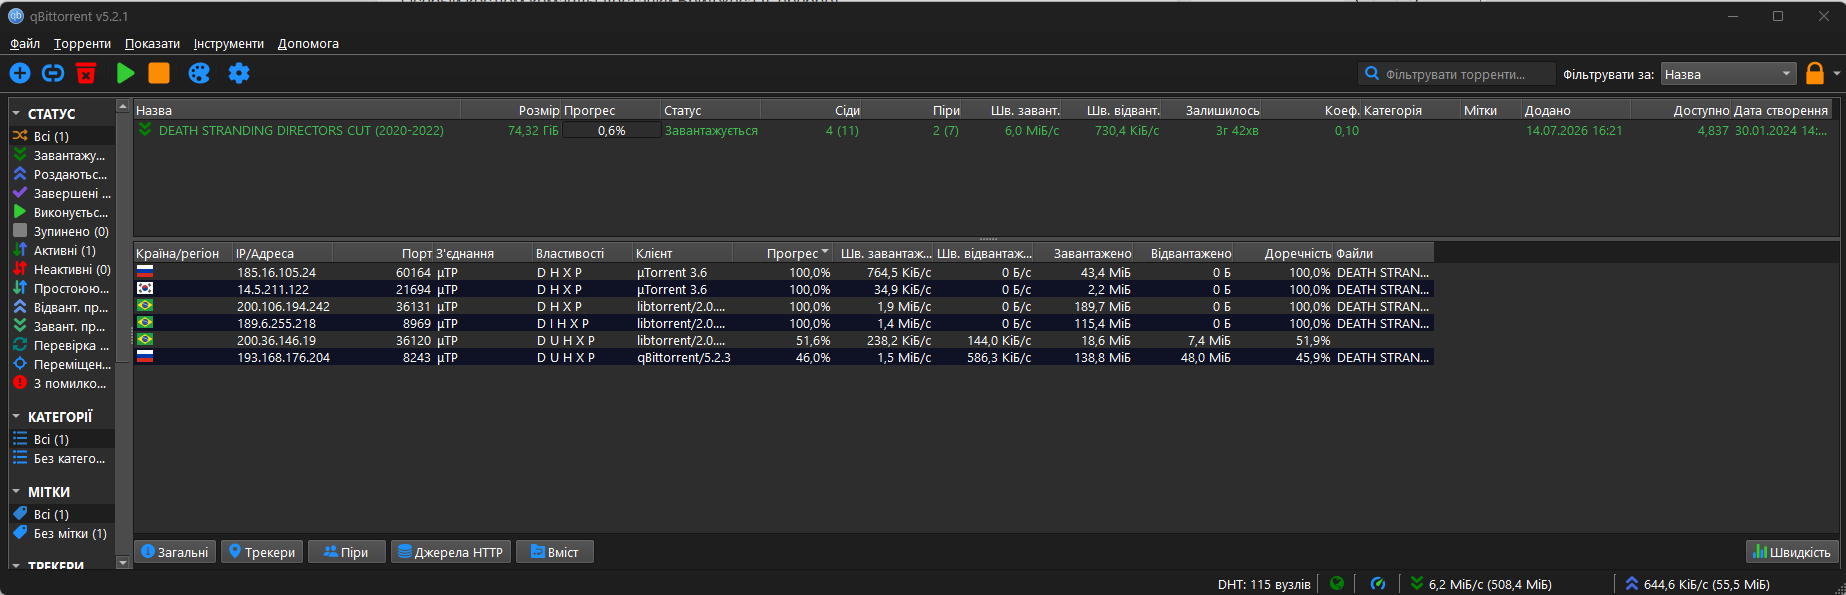The height and width of the screenshot is (595, 1846).
Task: Filter by 'Неактивні (0)' status
Action: click(x=62, y=269)
